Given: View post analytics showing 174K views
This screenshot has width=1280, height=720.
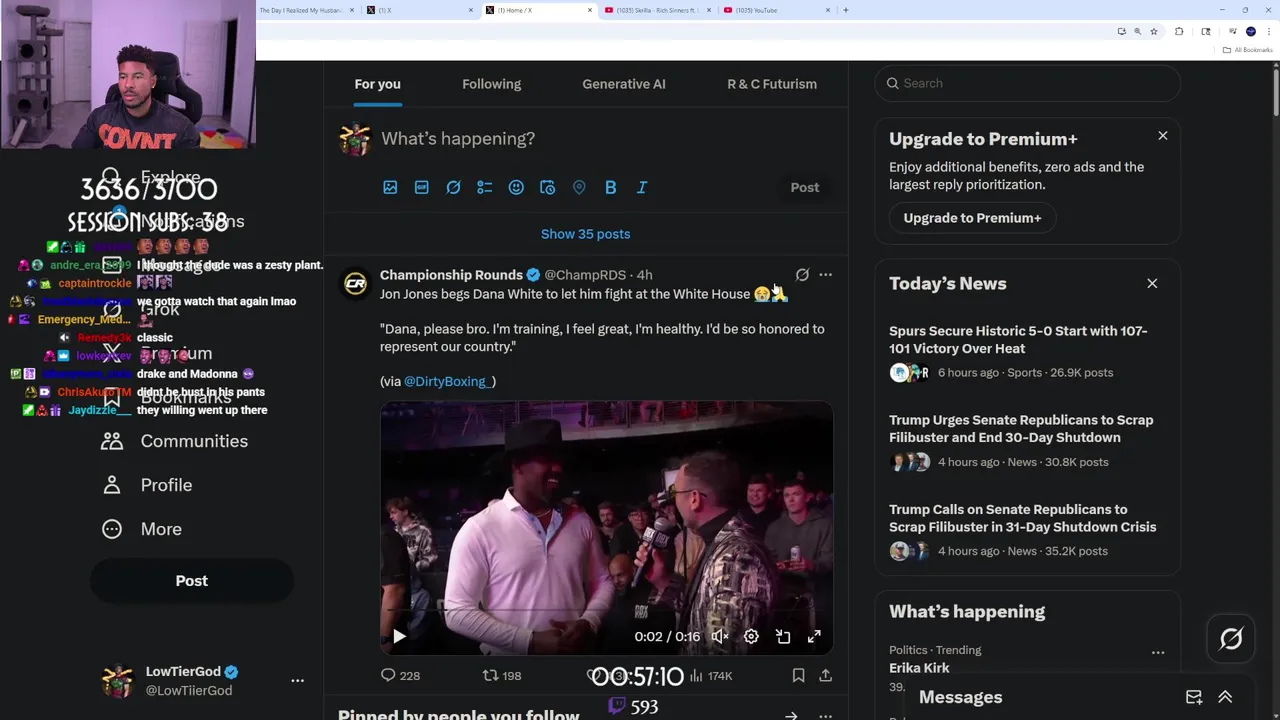Looking at the screenshot, I should click(x=711, y=676).
